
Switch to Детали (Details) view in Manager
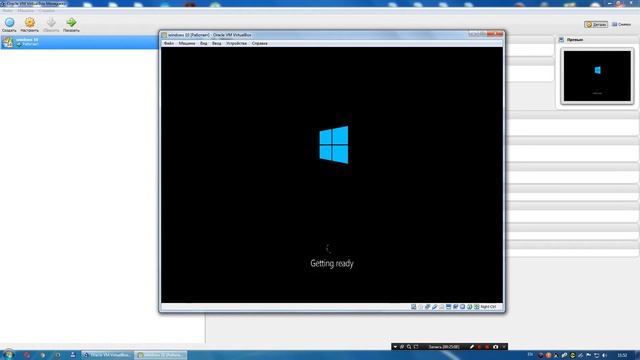[x=596, y=24]
